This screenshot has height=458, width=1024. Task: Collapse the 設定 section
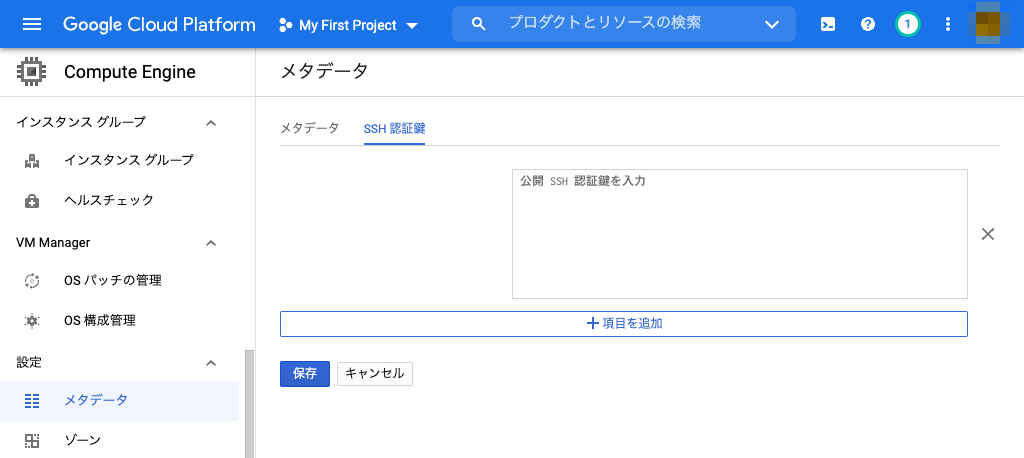(211, 363)
